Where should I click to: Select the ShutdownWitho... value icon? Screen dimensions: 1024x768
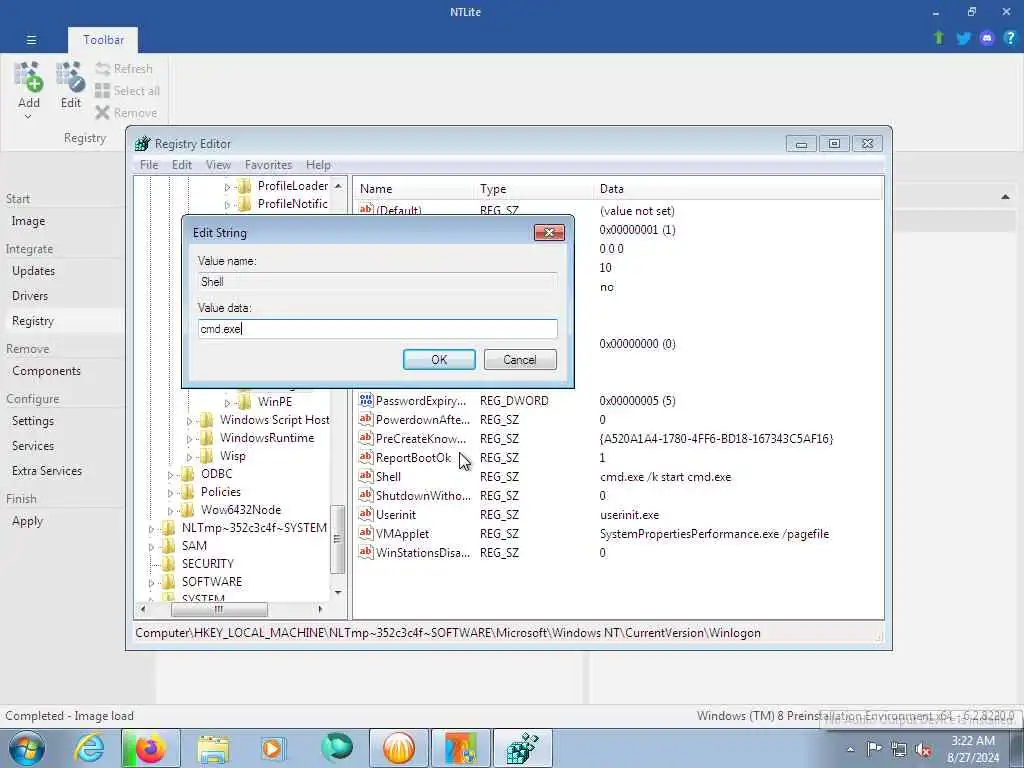366,495
